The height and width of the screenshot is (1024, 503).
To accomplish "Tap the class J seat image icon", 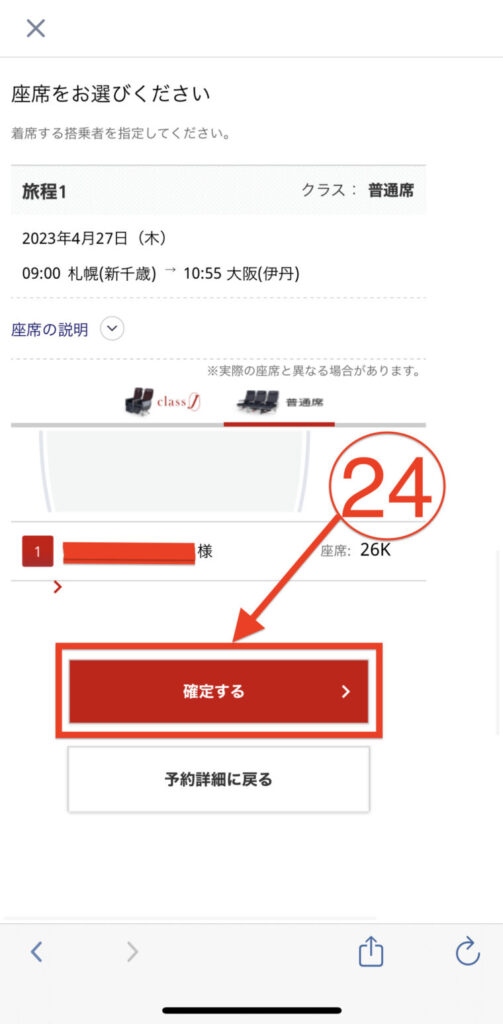I will 139,401.
